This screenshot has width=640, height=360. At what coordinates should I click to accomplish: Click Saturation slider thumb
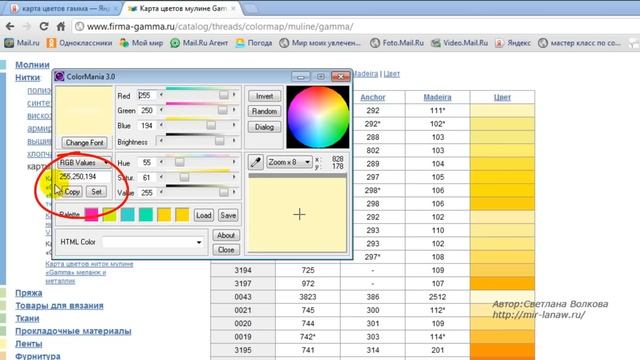coord(184,177)
